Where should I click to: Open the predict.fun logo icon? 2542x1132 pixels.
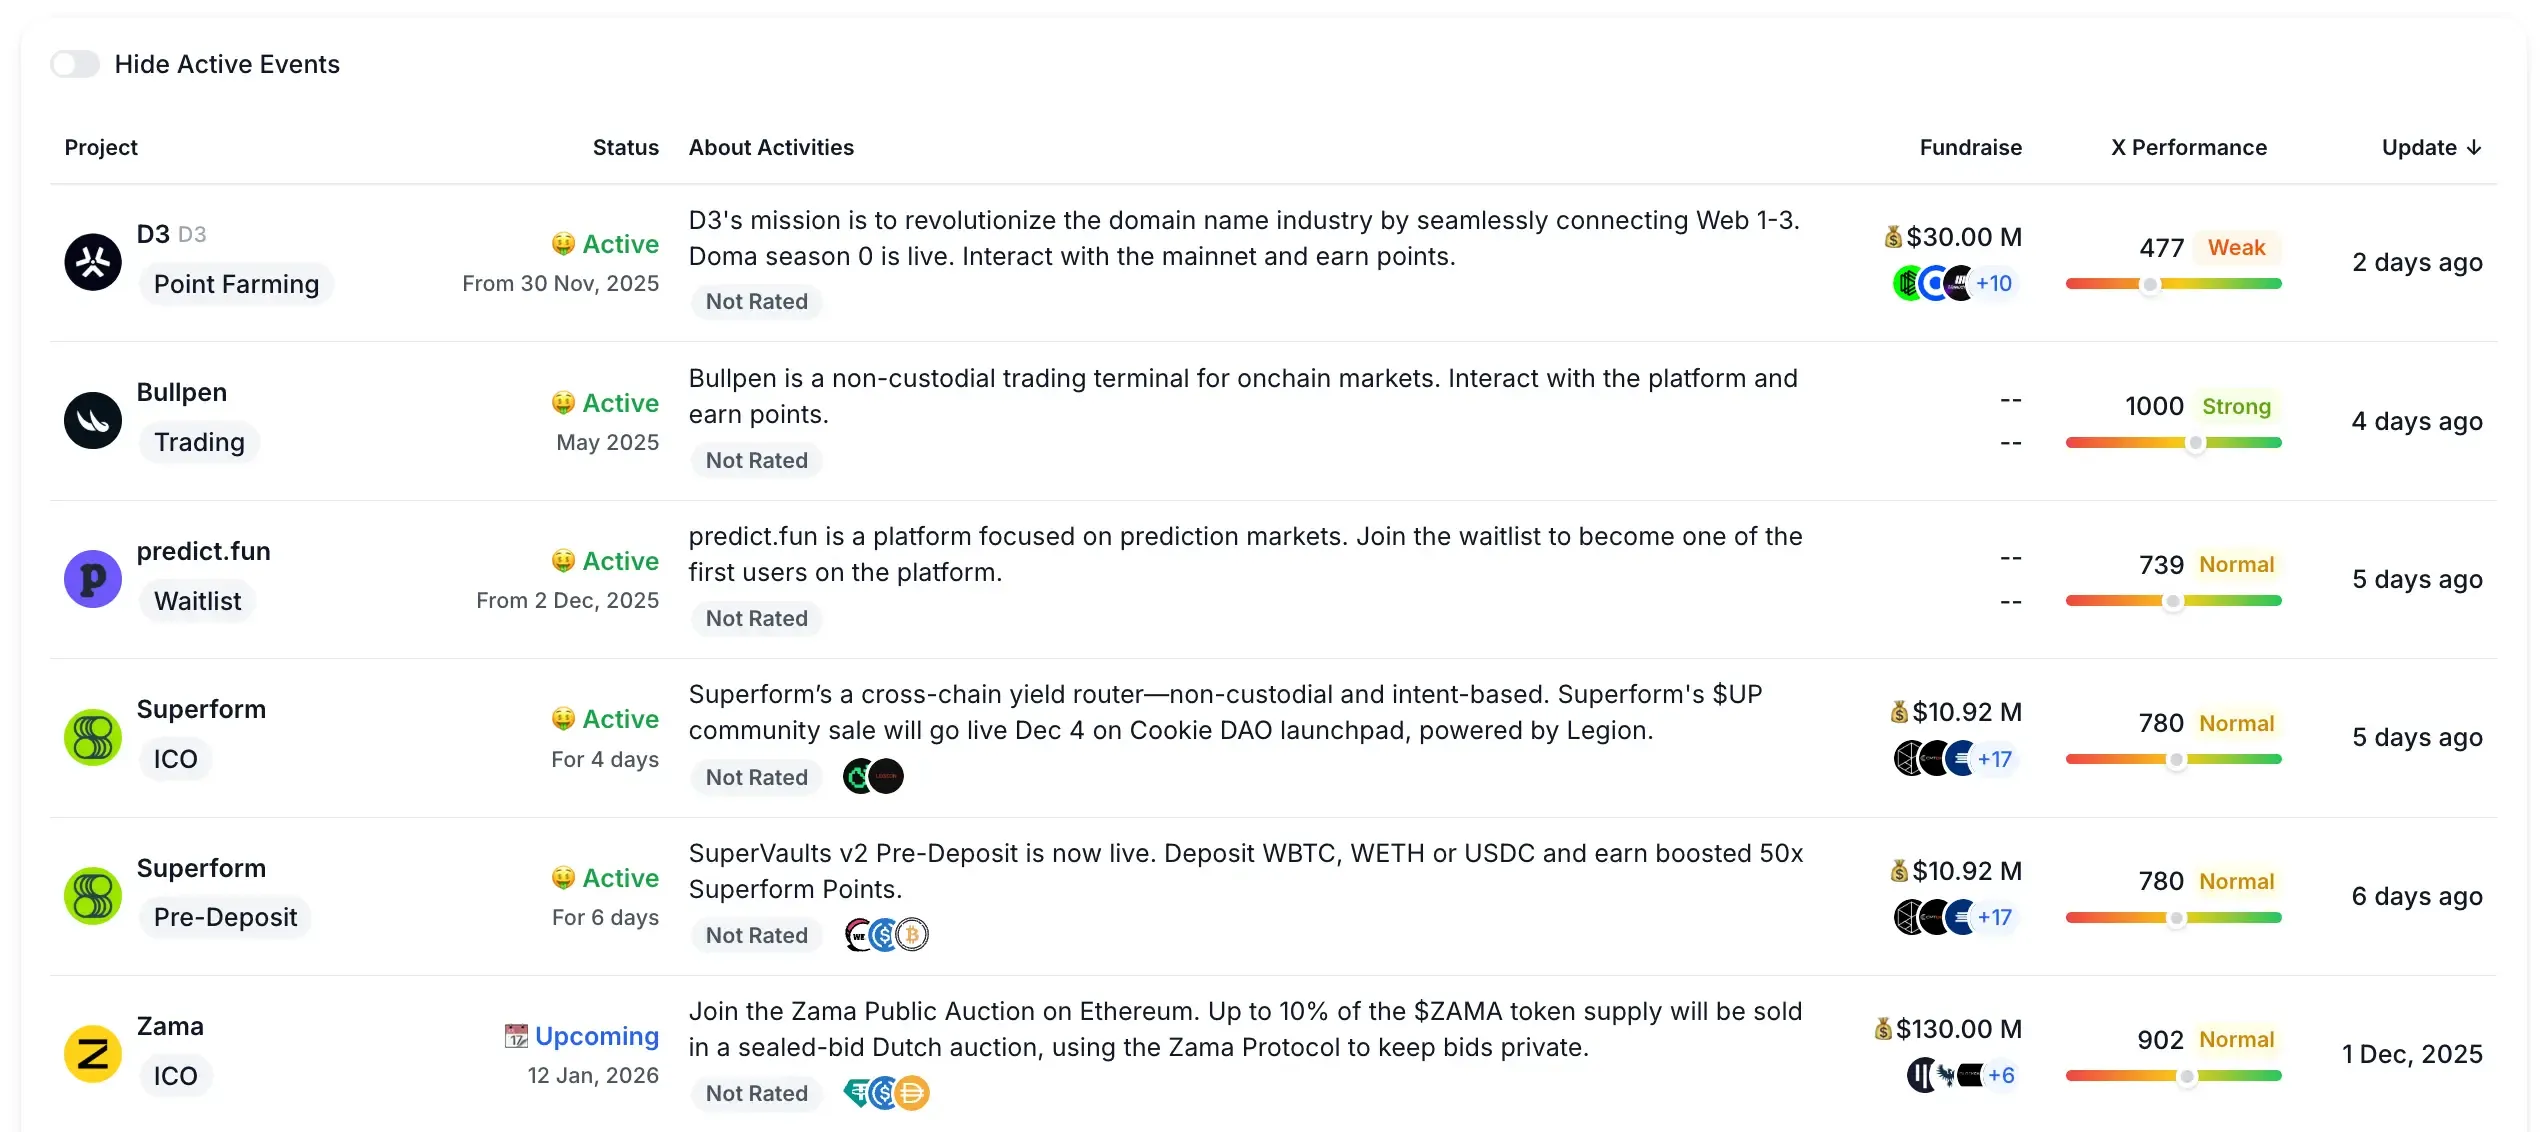(91, 578)
